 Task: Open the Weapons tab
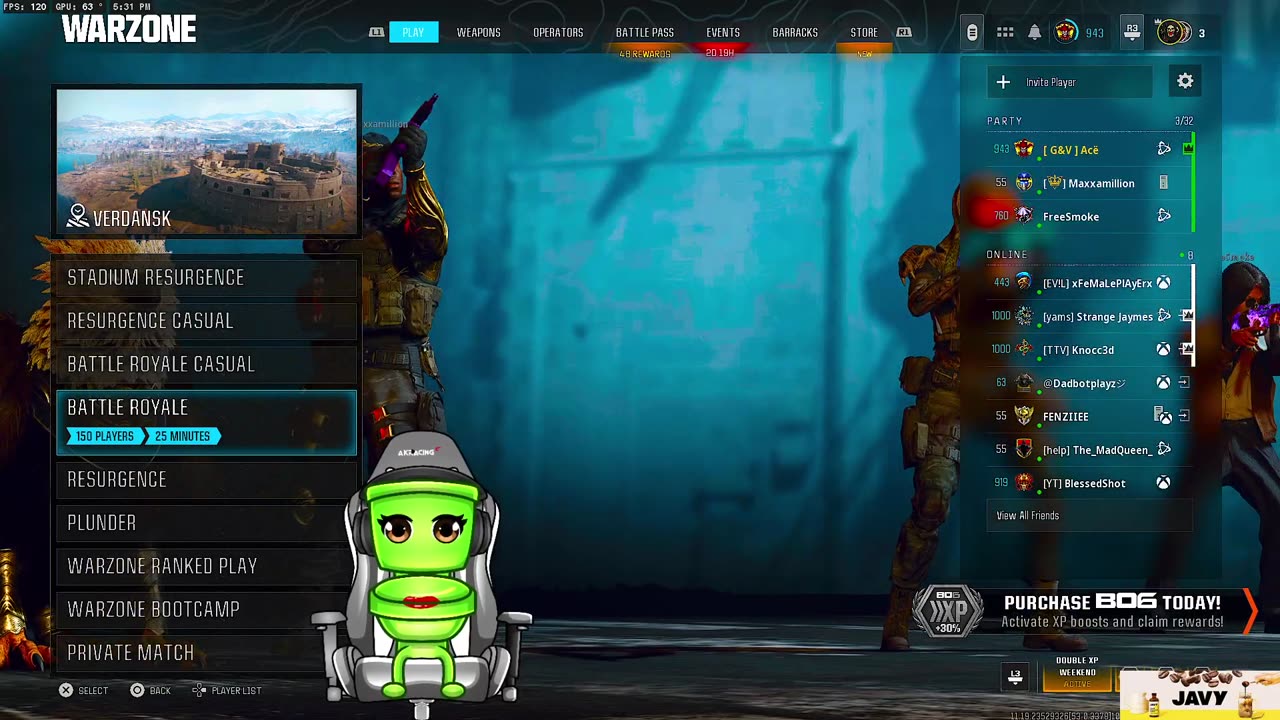(x=479, y=32)
